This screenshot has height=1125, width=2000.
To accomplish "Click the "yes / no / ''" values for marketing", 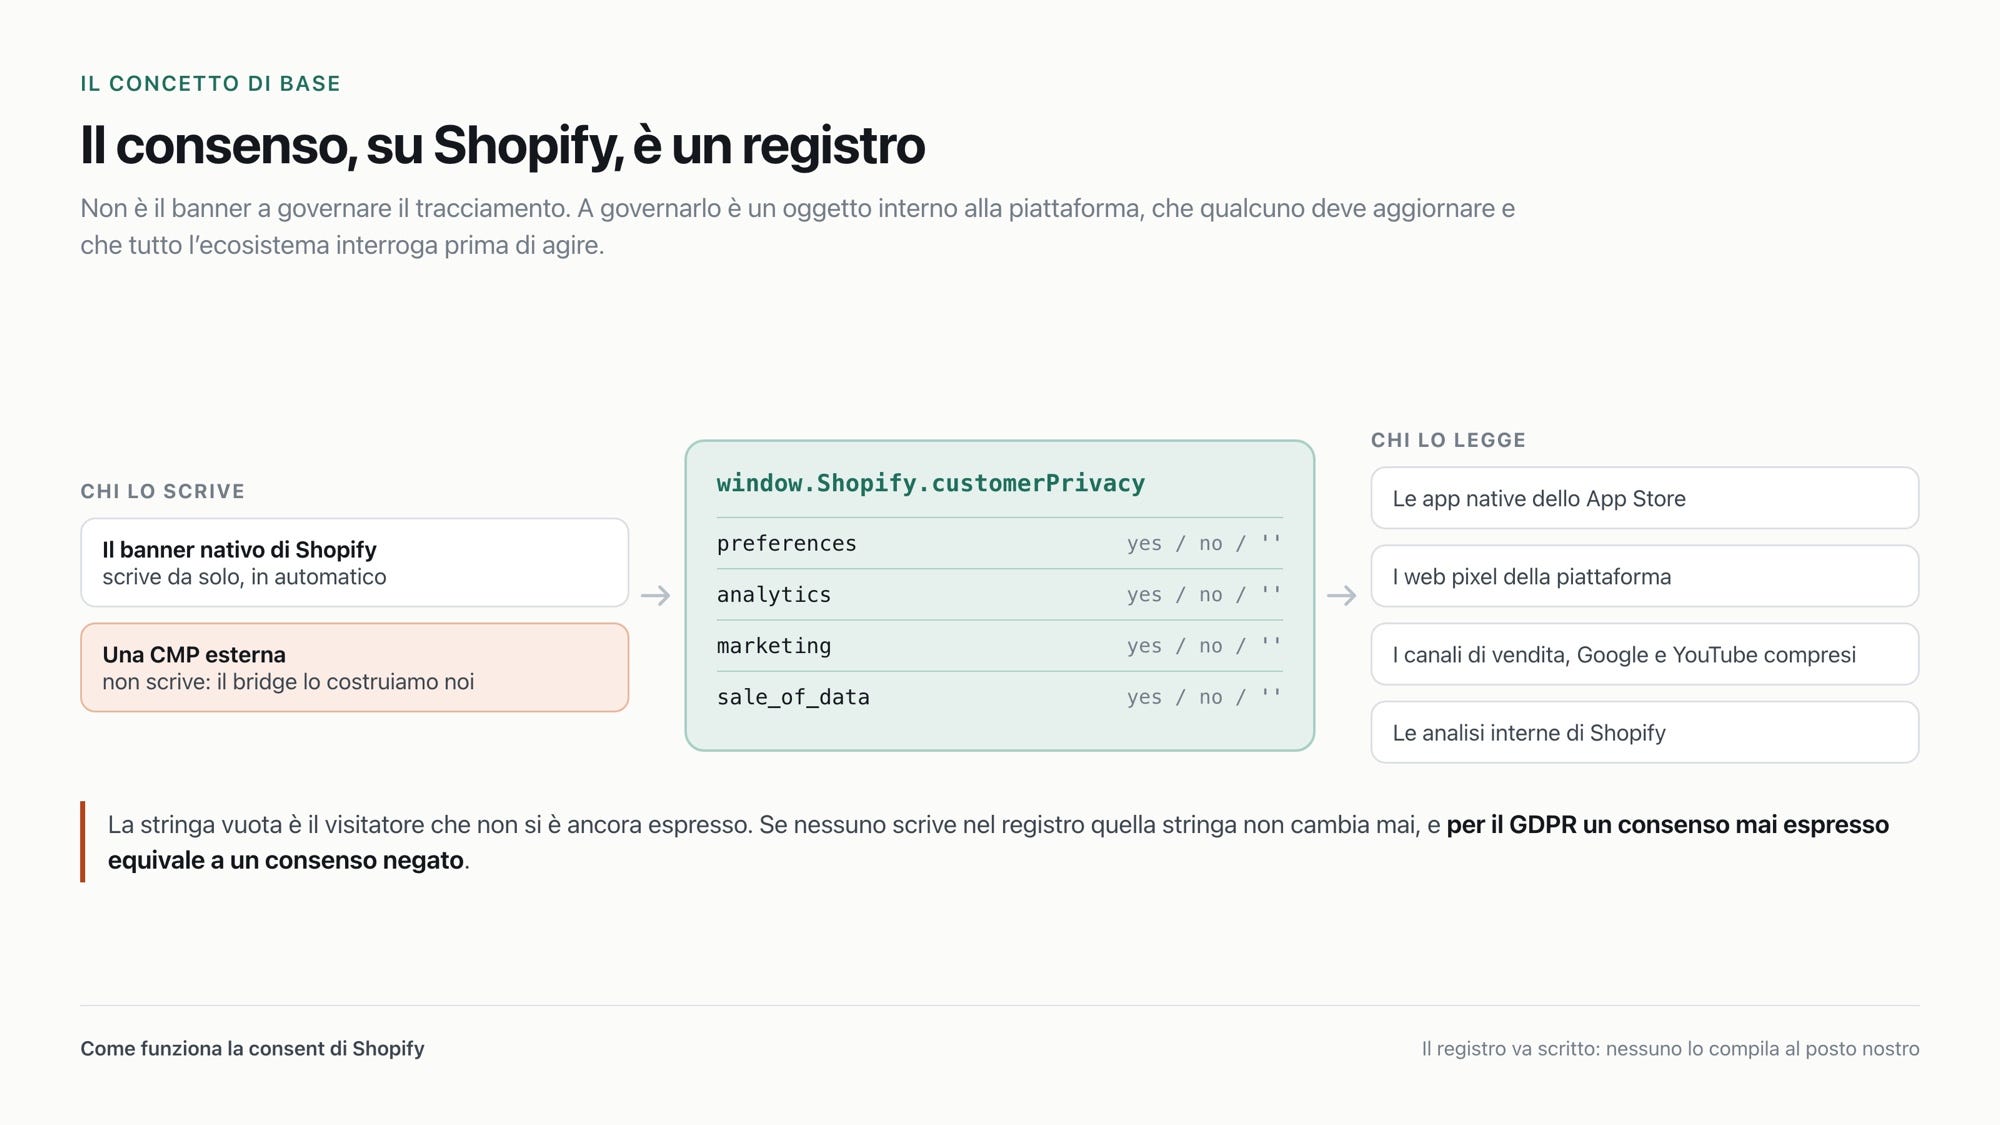I will (1204, 646).
